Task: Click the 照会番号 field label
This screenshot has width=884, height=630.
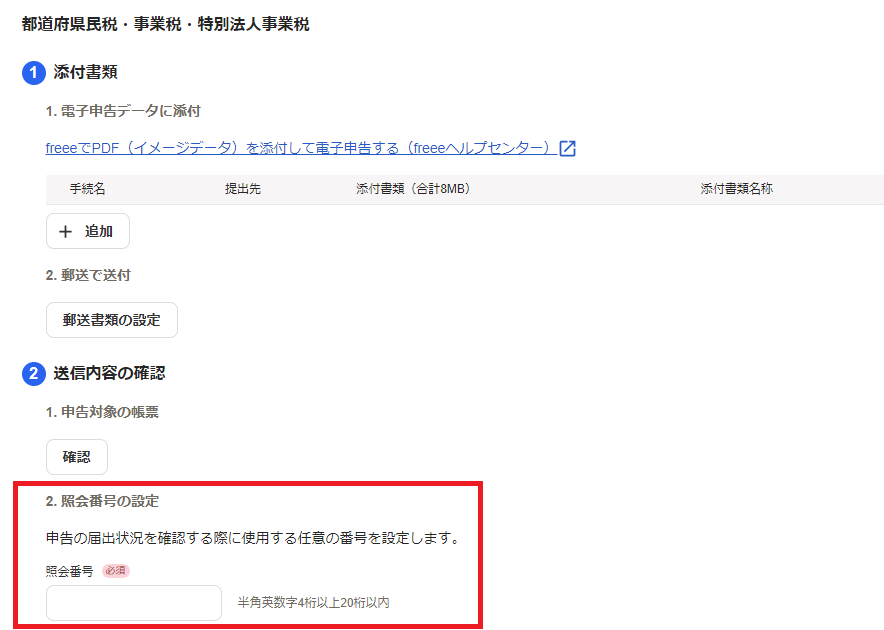Action: click(x=69, y=571)
